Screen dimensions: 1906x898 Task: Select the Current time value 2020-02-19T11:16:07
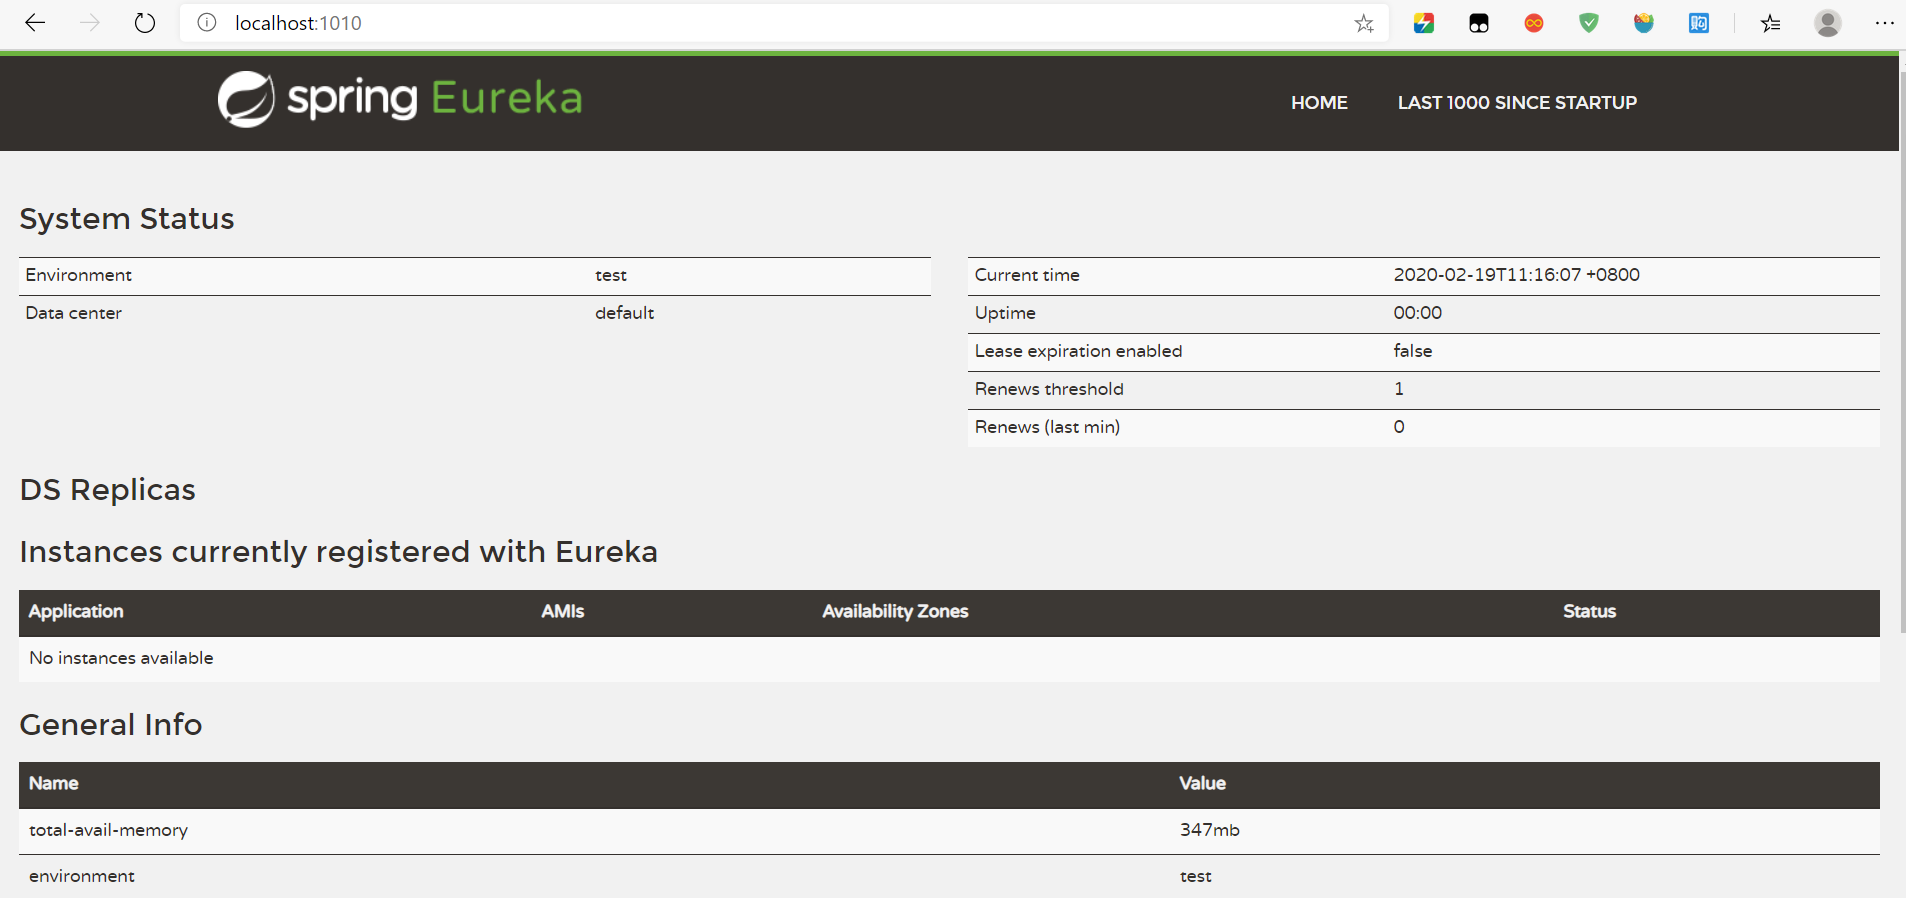tap(1517, 275)
